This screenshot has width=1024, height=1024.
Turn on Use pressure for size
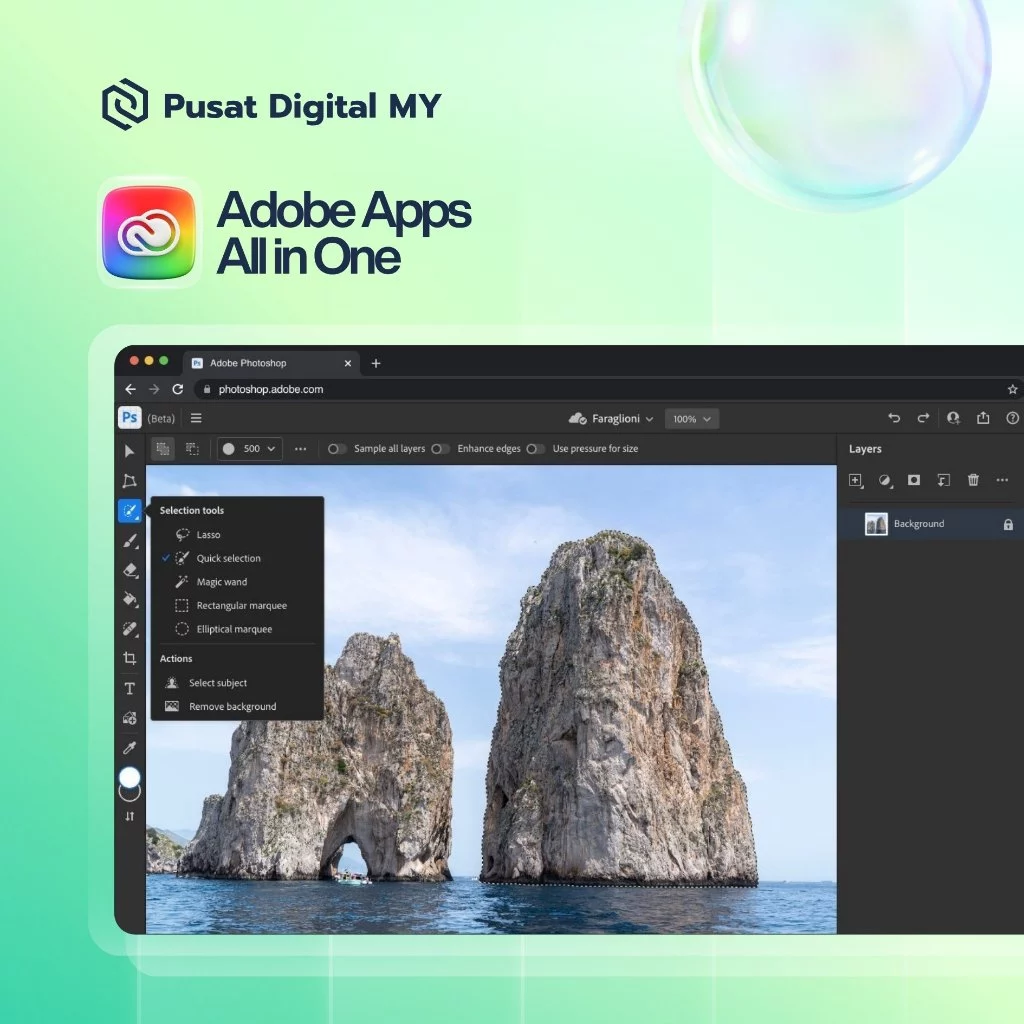click(536, 449)
